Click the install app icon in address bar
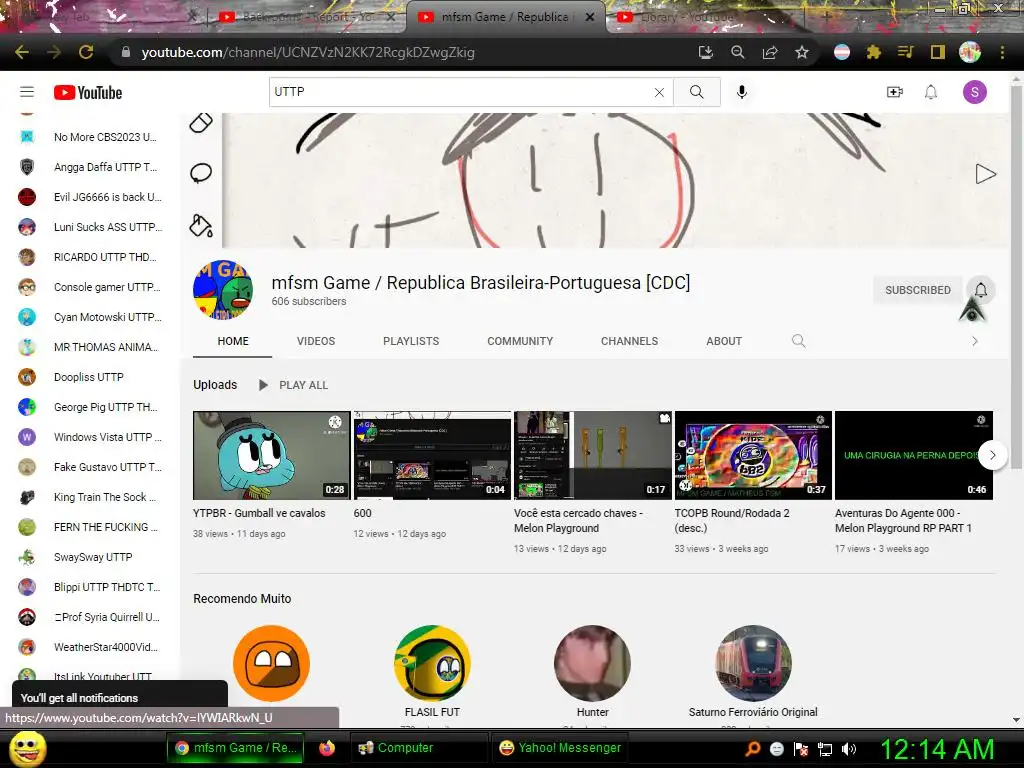This screenshot has height=768, width=1024. [705, 52]
